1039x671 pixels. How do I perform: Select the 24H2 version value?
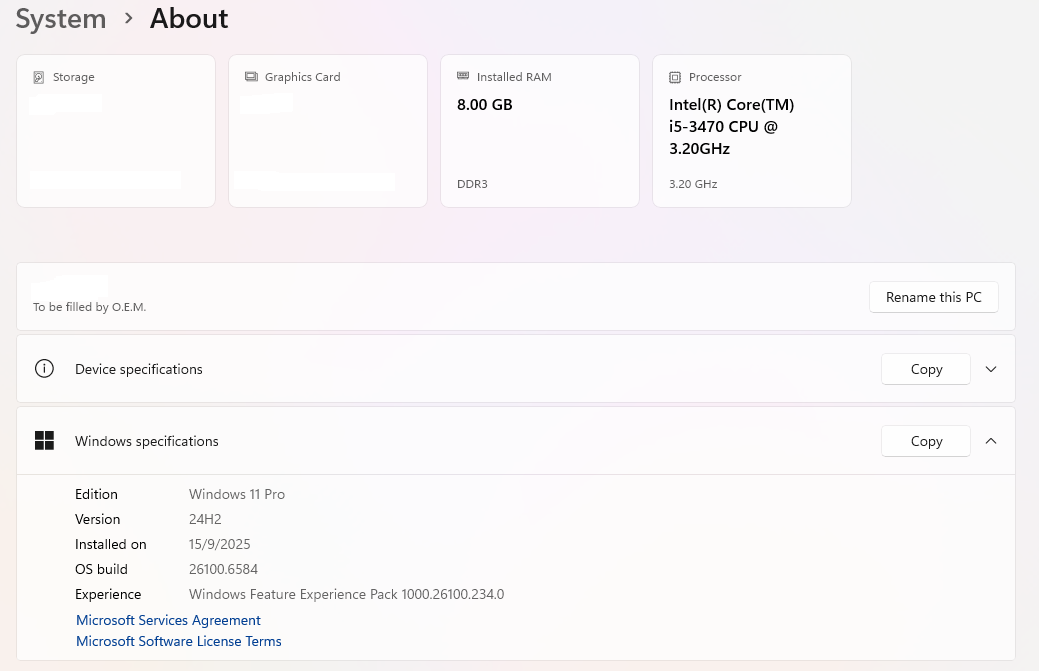point(205,519)
